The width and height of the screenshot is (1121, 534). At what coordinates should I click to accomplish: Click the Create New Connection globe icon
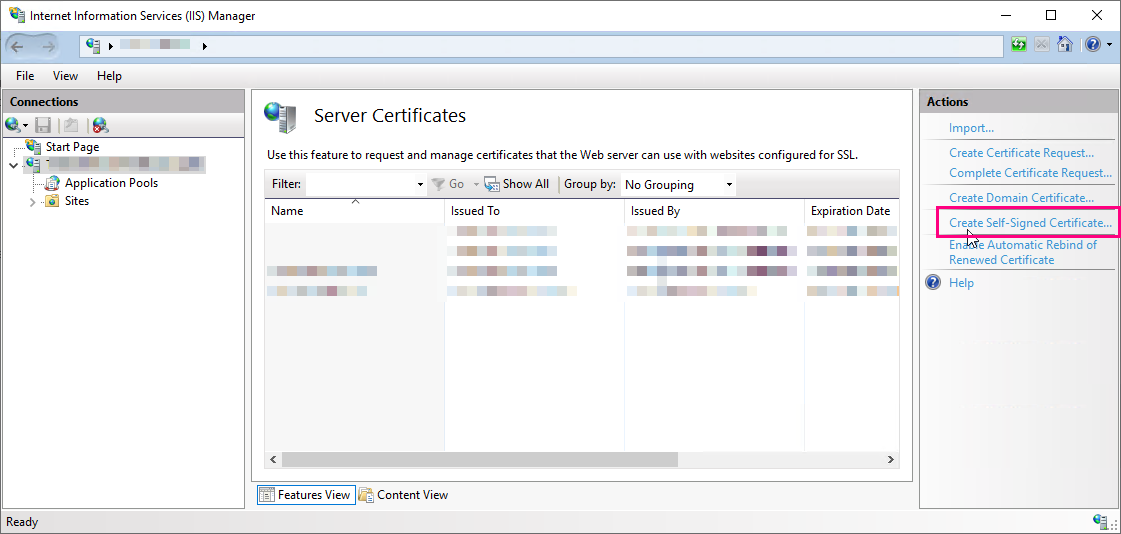pyautogui.click(x=13, y=125)
